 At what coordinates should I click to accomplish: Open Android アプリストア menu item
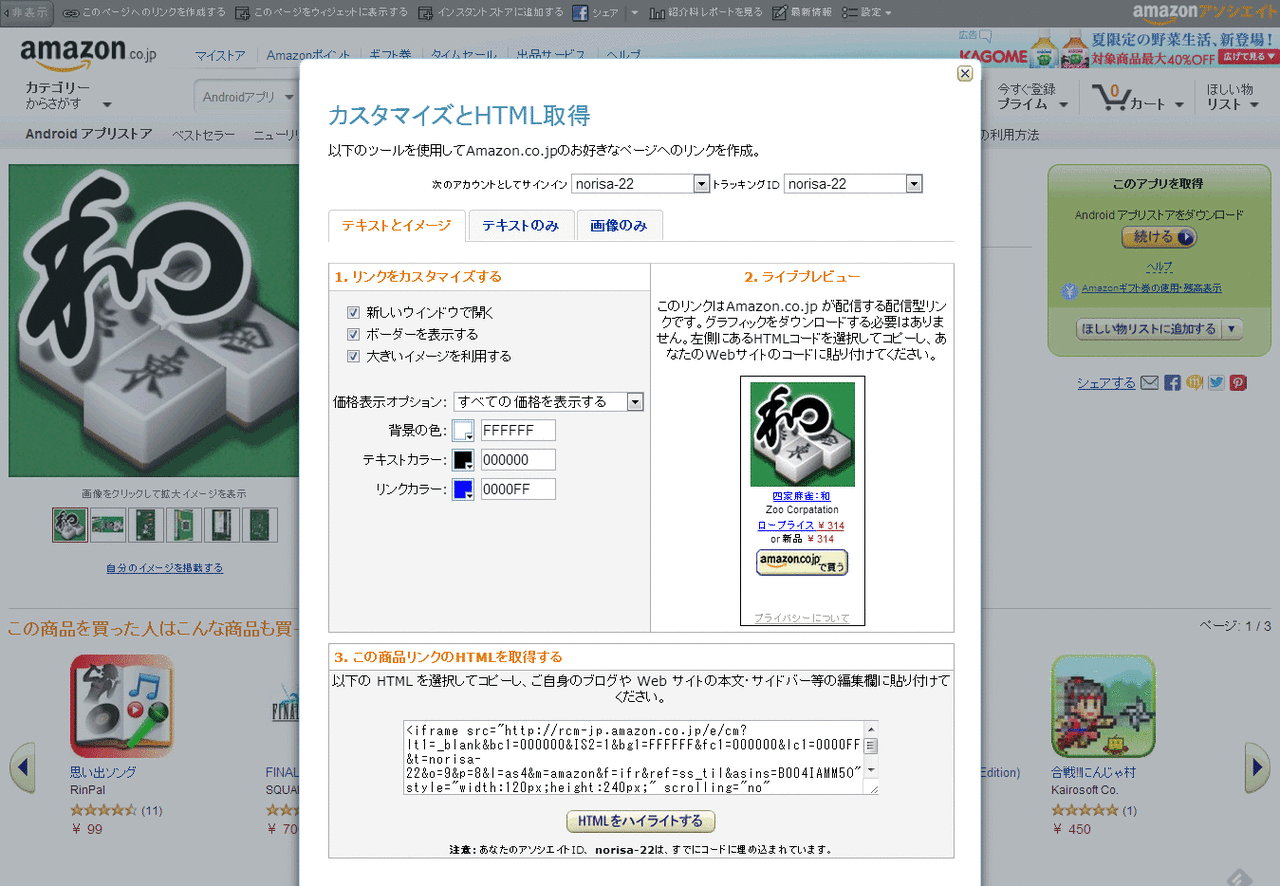tap(89, 134)
